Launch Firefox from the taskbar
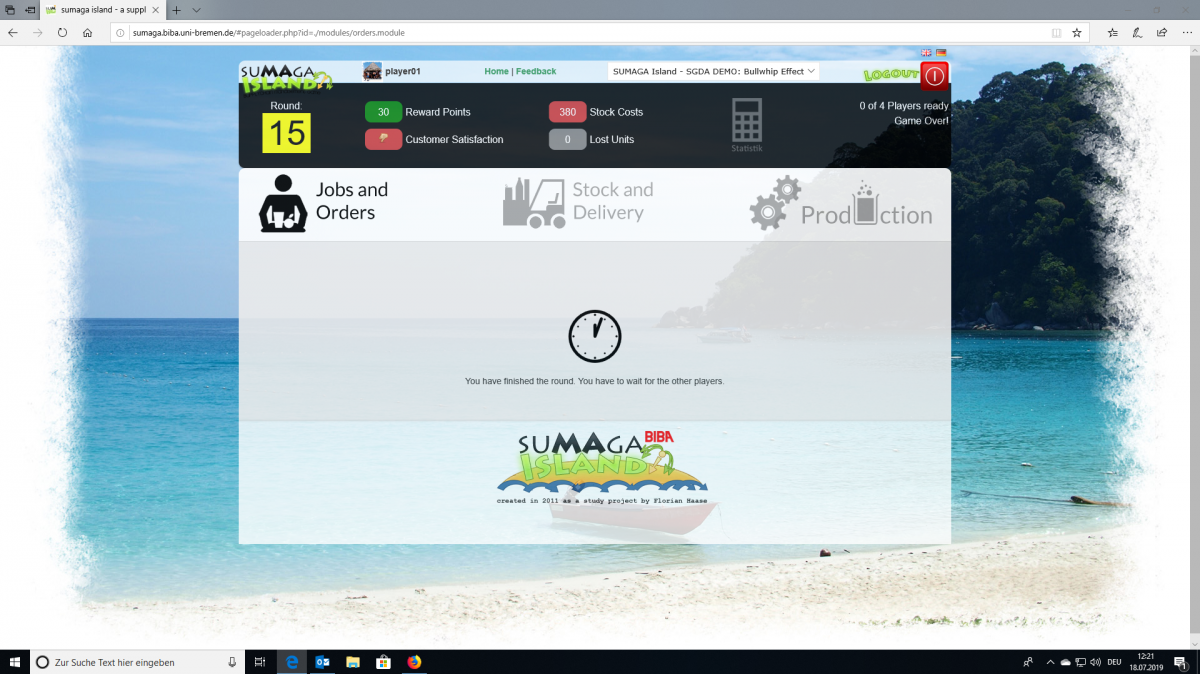 click(x=414, y=661)
